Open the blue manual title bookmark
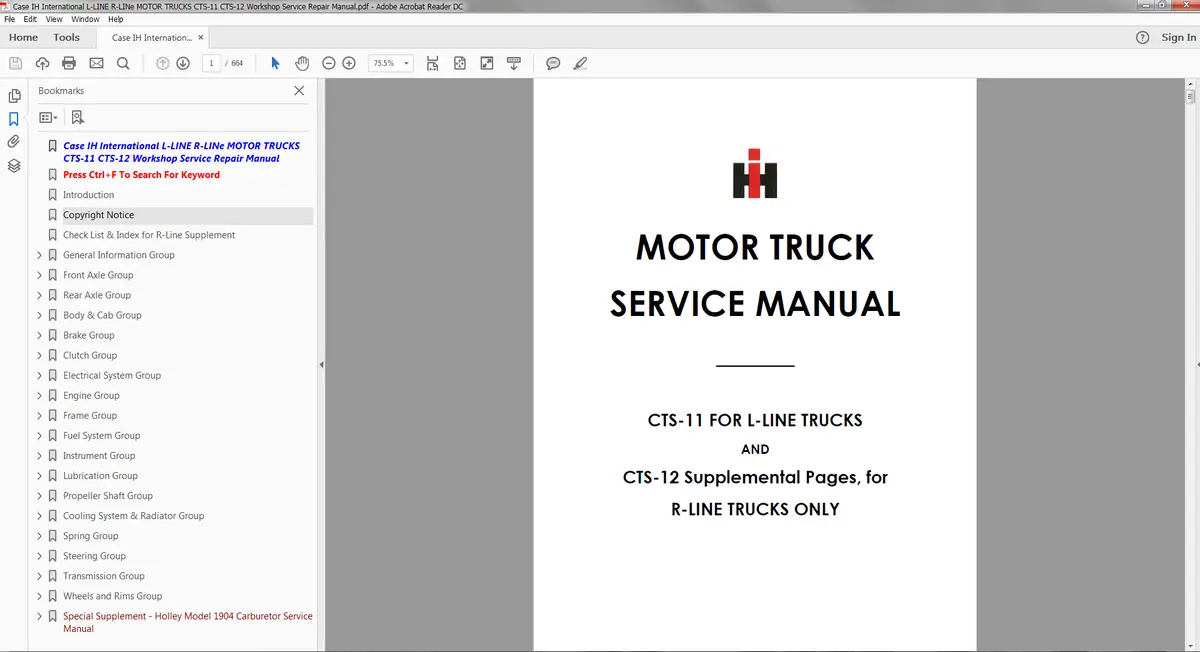Viewport: 1200px width, 652px height. [x=181, y=152]
